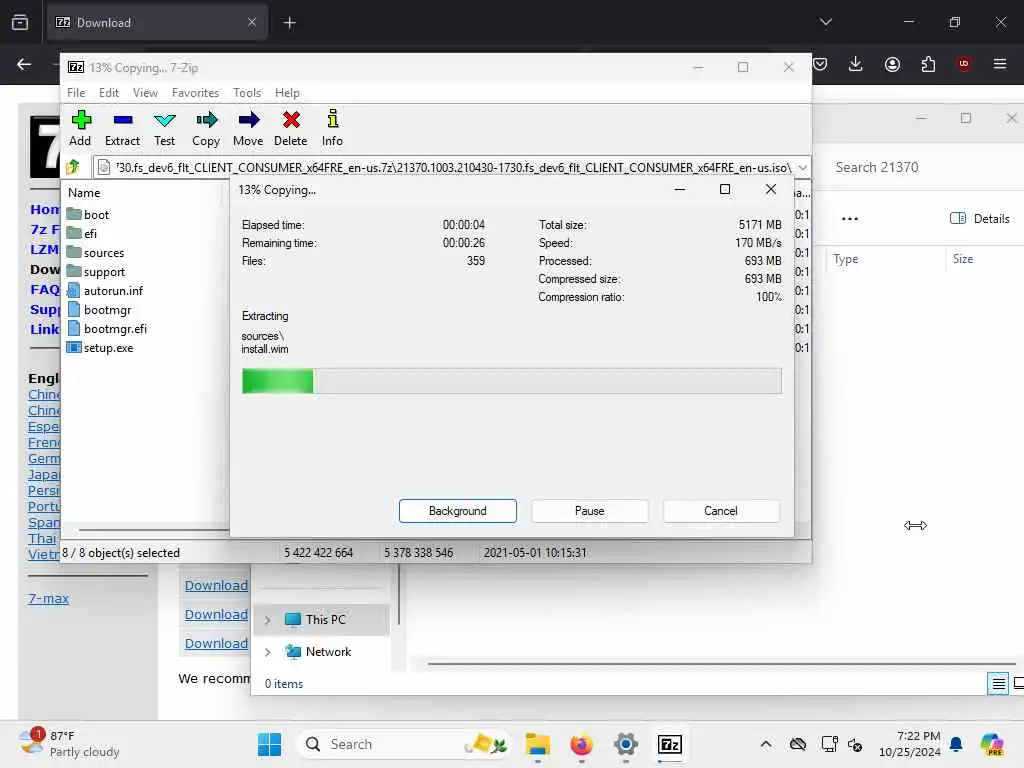1024x768 pixels.
Task: Click the Extract toolbar icon
Action: coord(122,128)
